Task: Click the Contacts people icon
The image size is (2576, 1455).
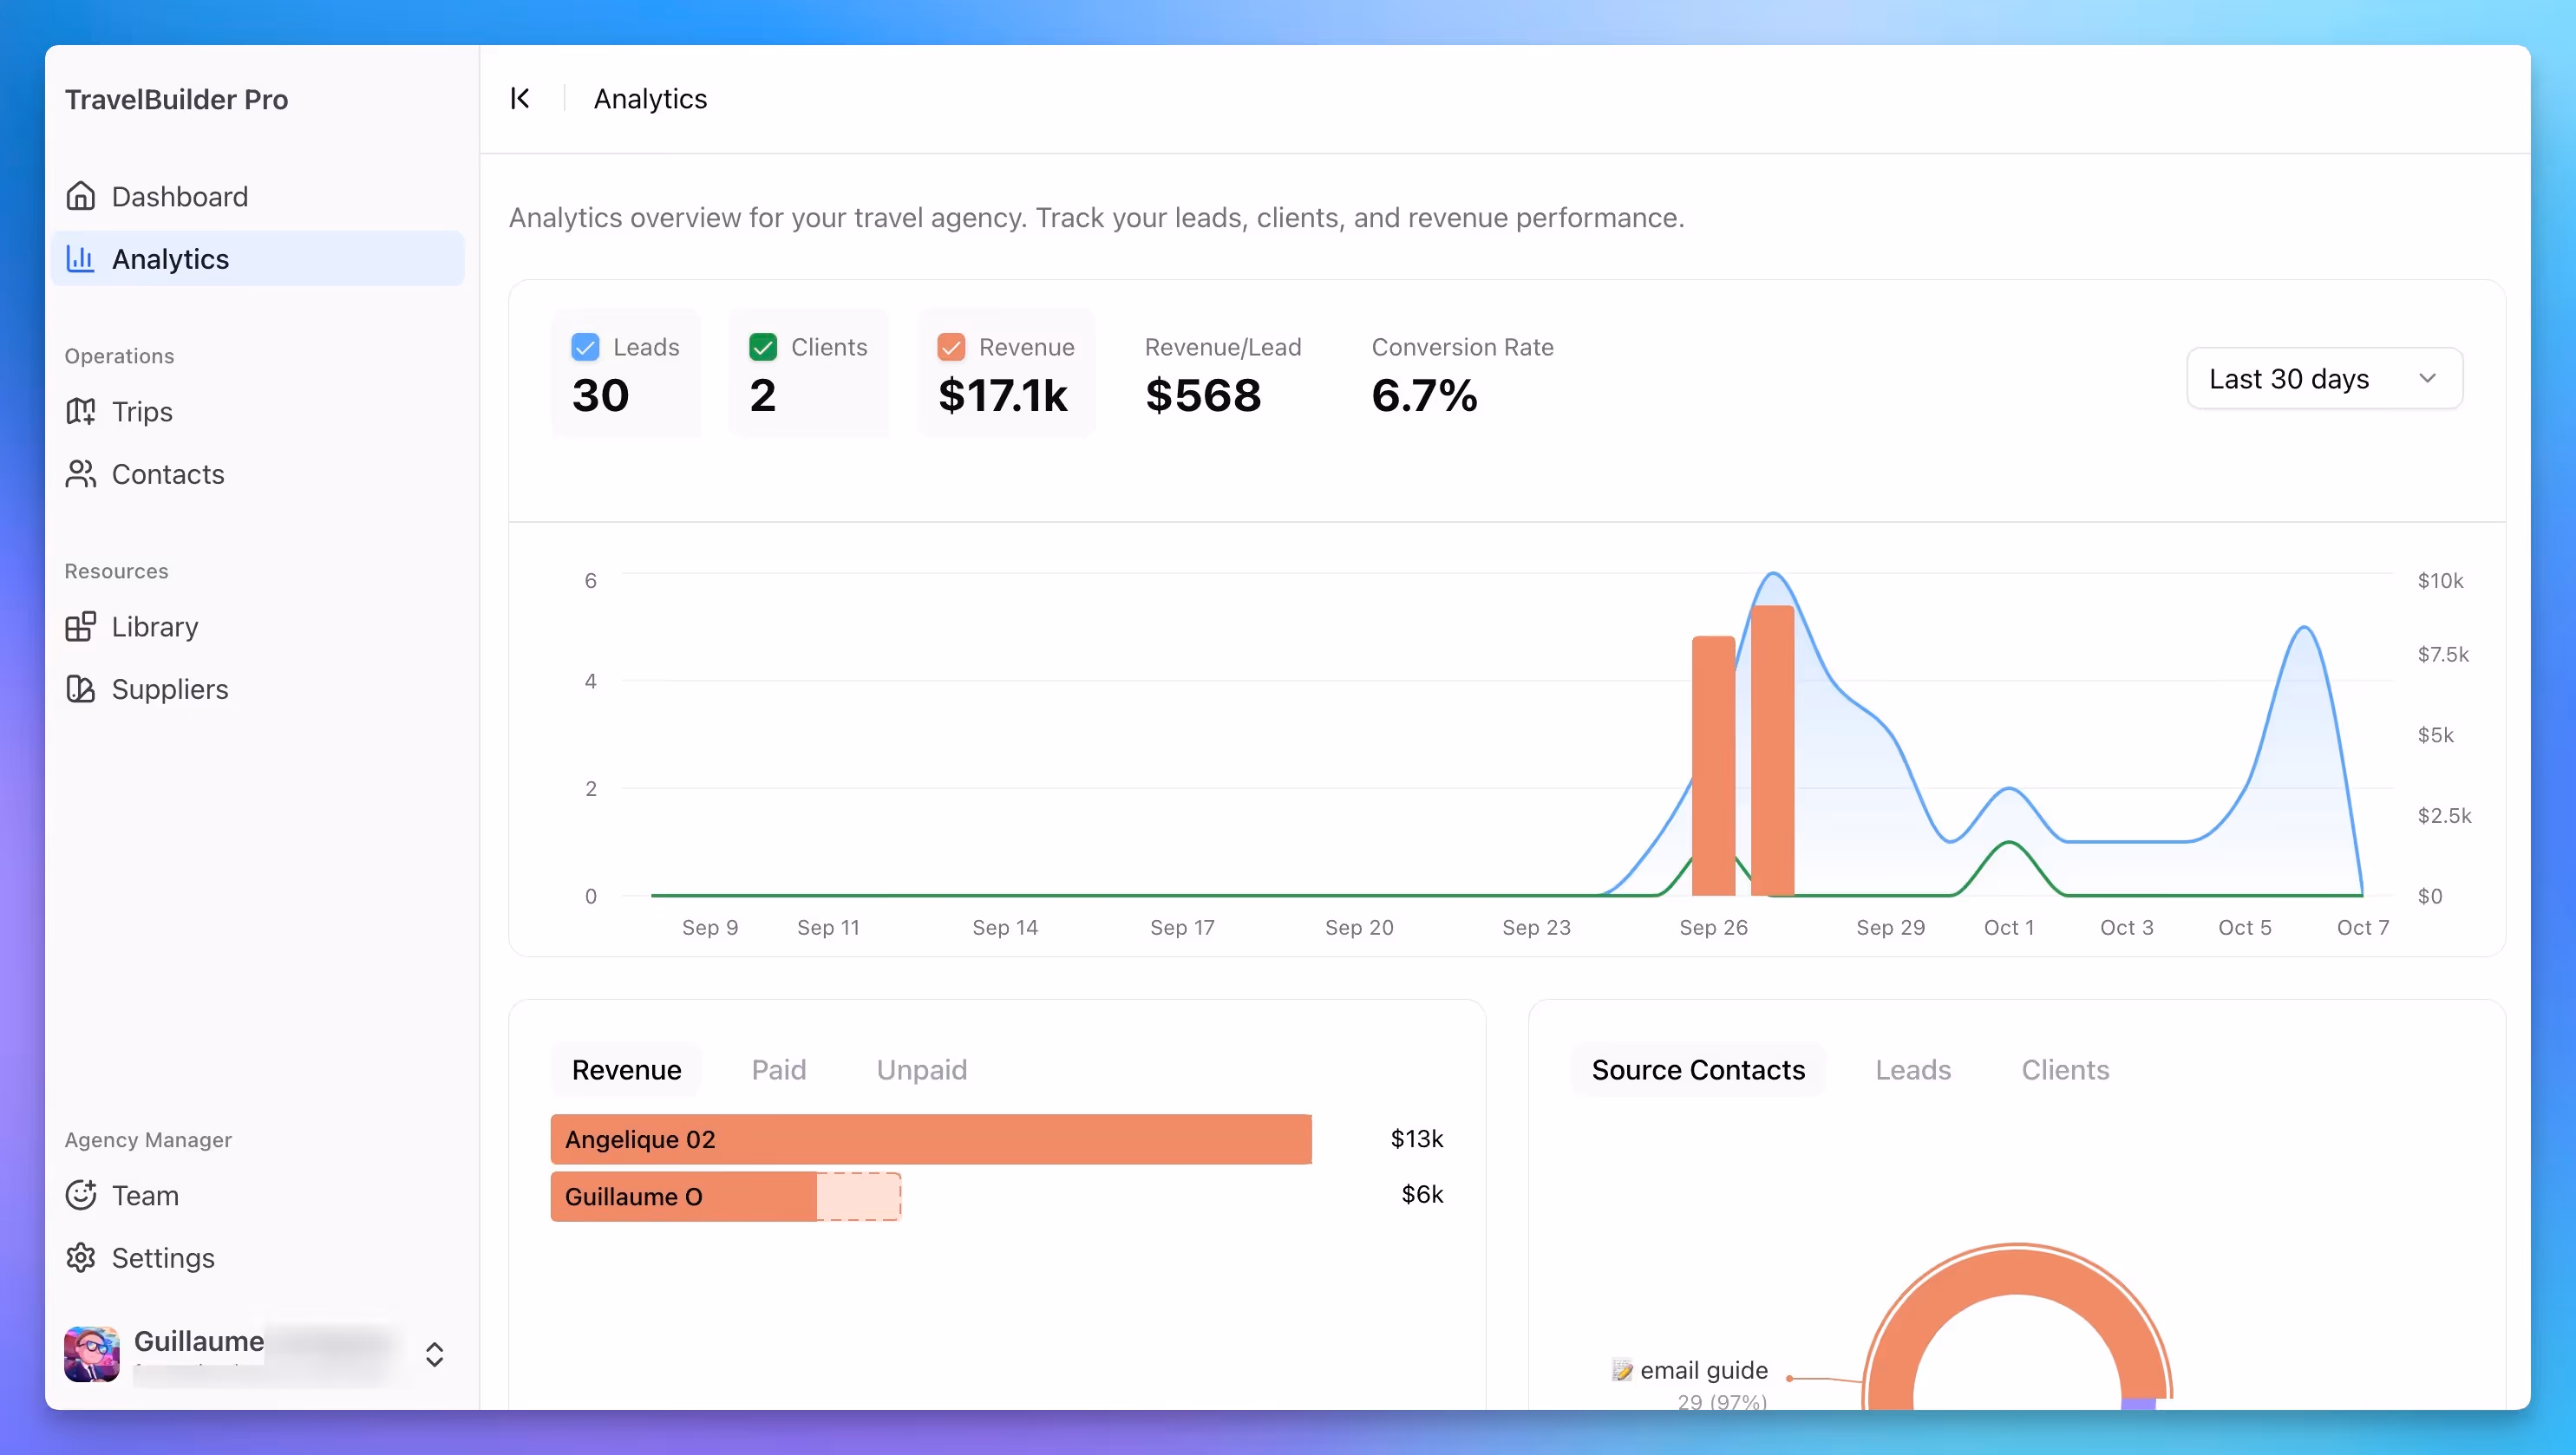Action: [80, 474]
